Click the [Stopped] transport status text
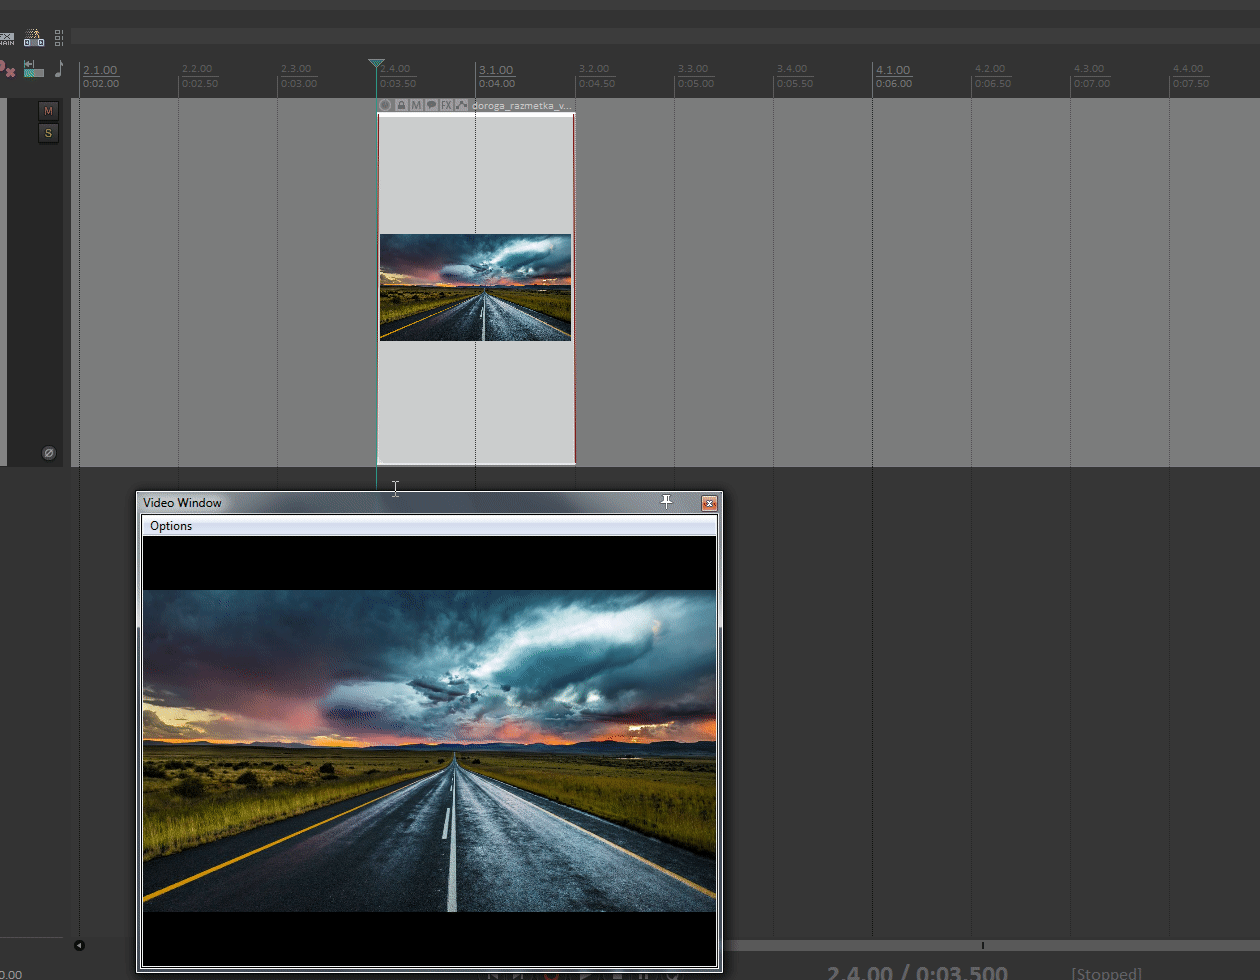Screen dimensions: 1260x980 click(1106, 974)
